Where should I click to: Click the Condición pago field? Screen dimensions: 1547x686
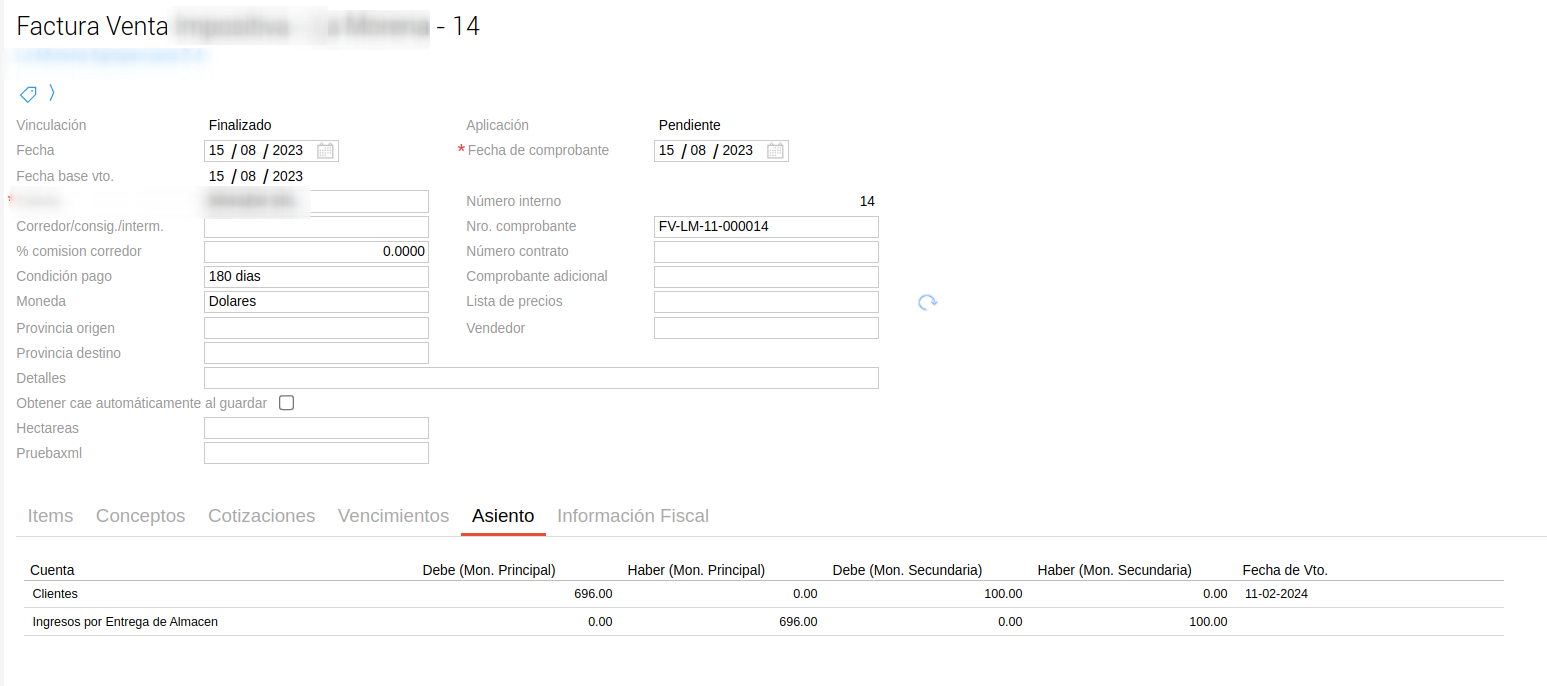tap(316, 277)
